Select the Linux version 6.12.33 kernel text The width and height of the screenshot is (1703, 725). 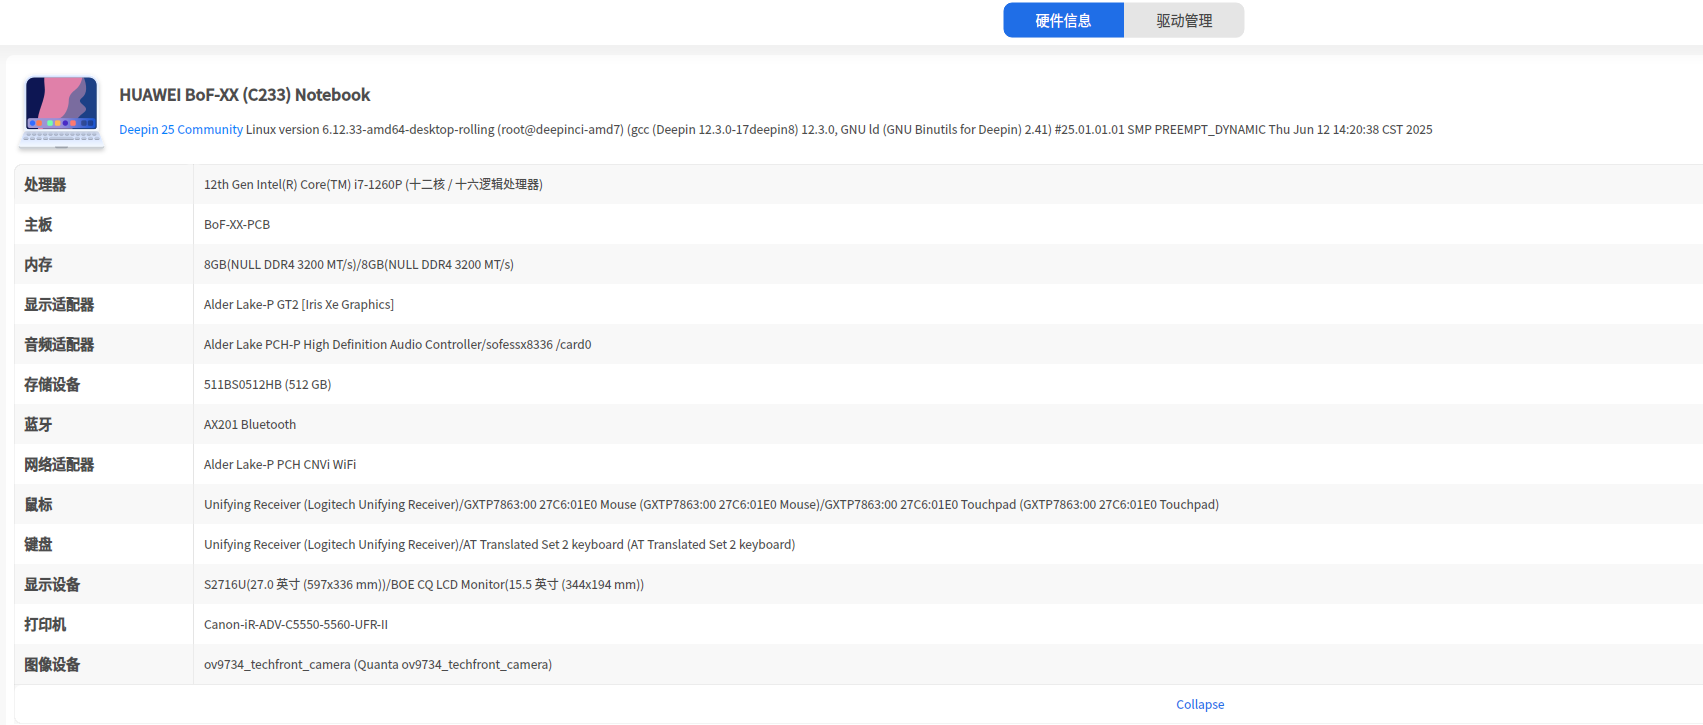pos(839,130)
